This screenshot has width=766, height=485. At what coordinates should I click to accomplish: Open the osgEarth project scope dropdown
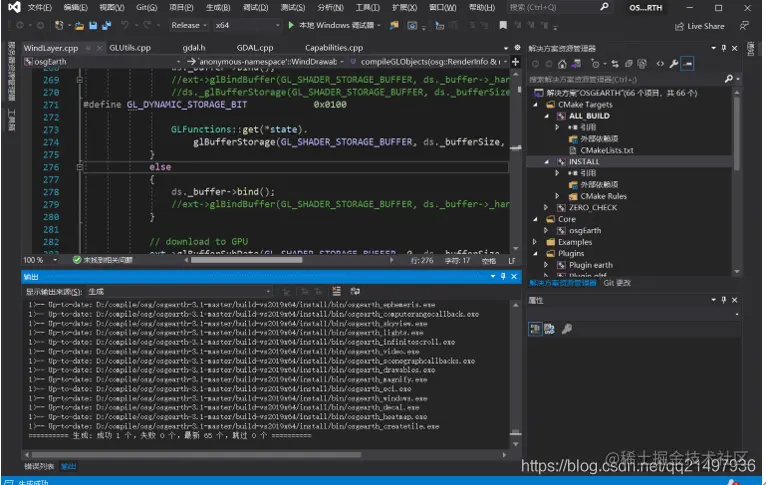click(103, 62)
